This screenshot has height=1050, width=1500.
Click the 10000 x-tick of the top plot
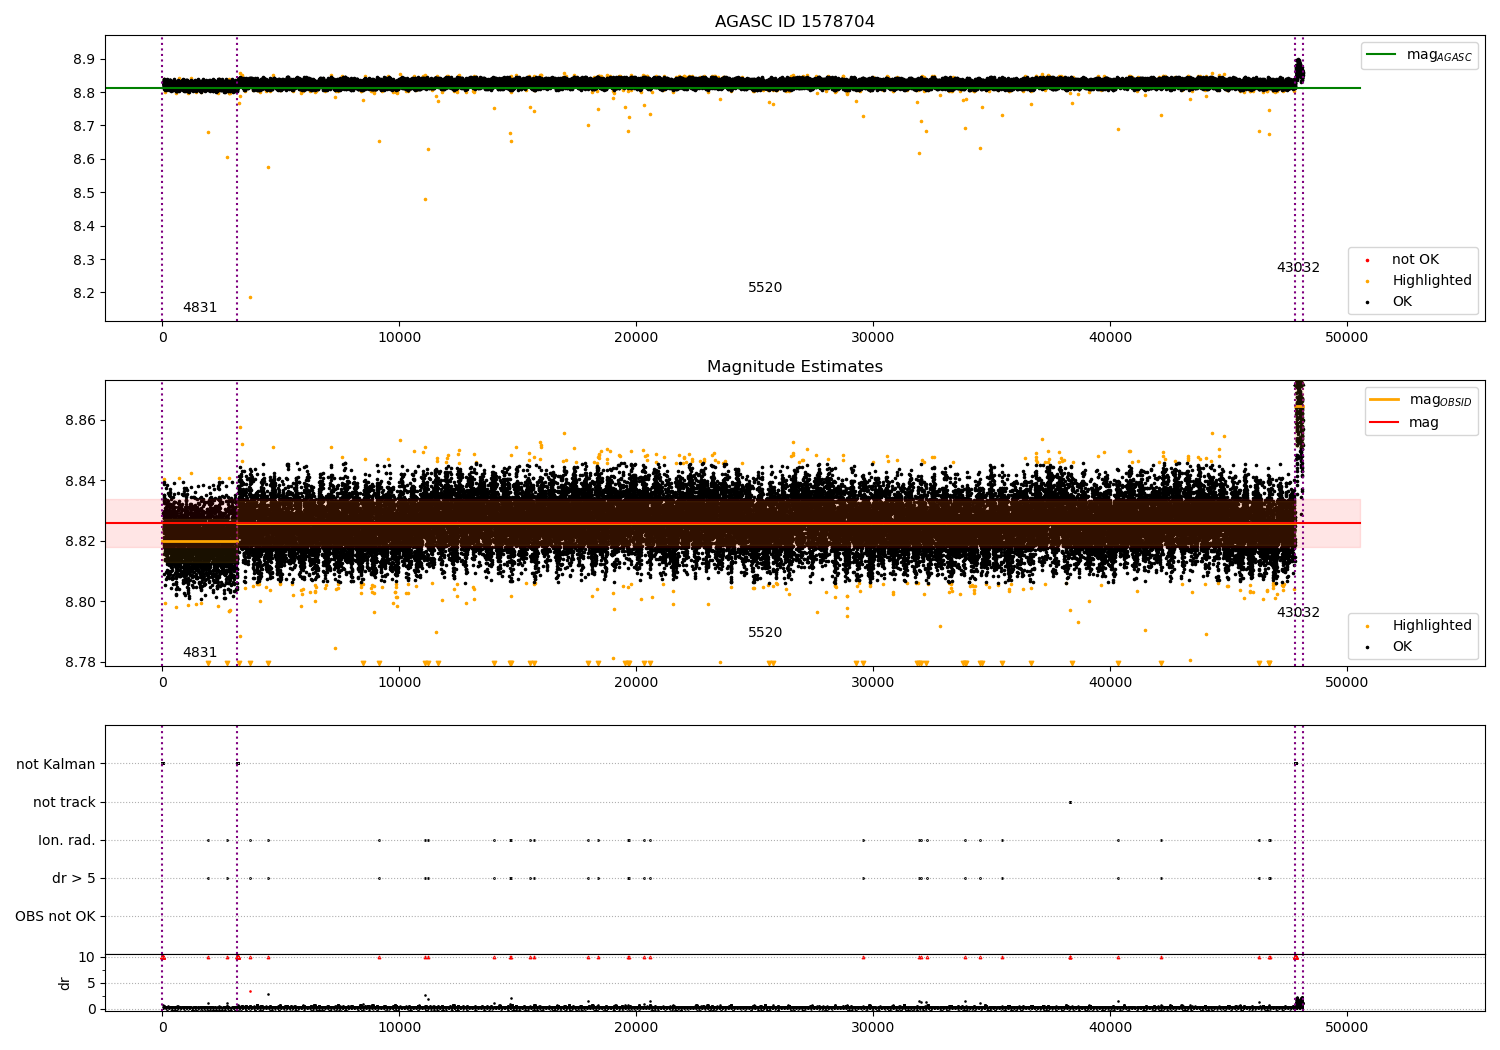pyautogui.click(x=399, y=338)
